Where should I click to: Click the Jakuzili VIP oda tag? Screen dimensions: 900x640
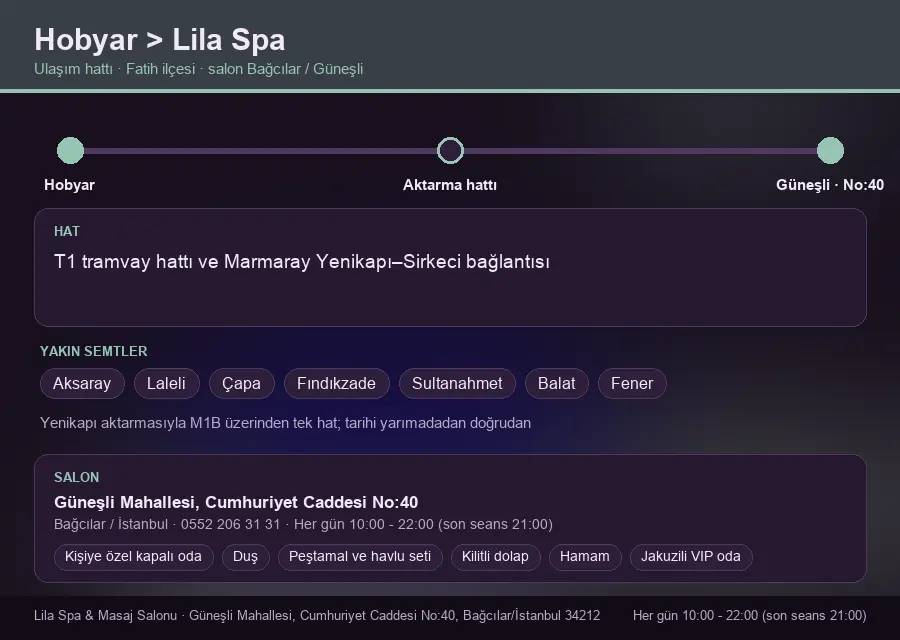pyautogui.click(x=691, y=557)
